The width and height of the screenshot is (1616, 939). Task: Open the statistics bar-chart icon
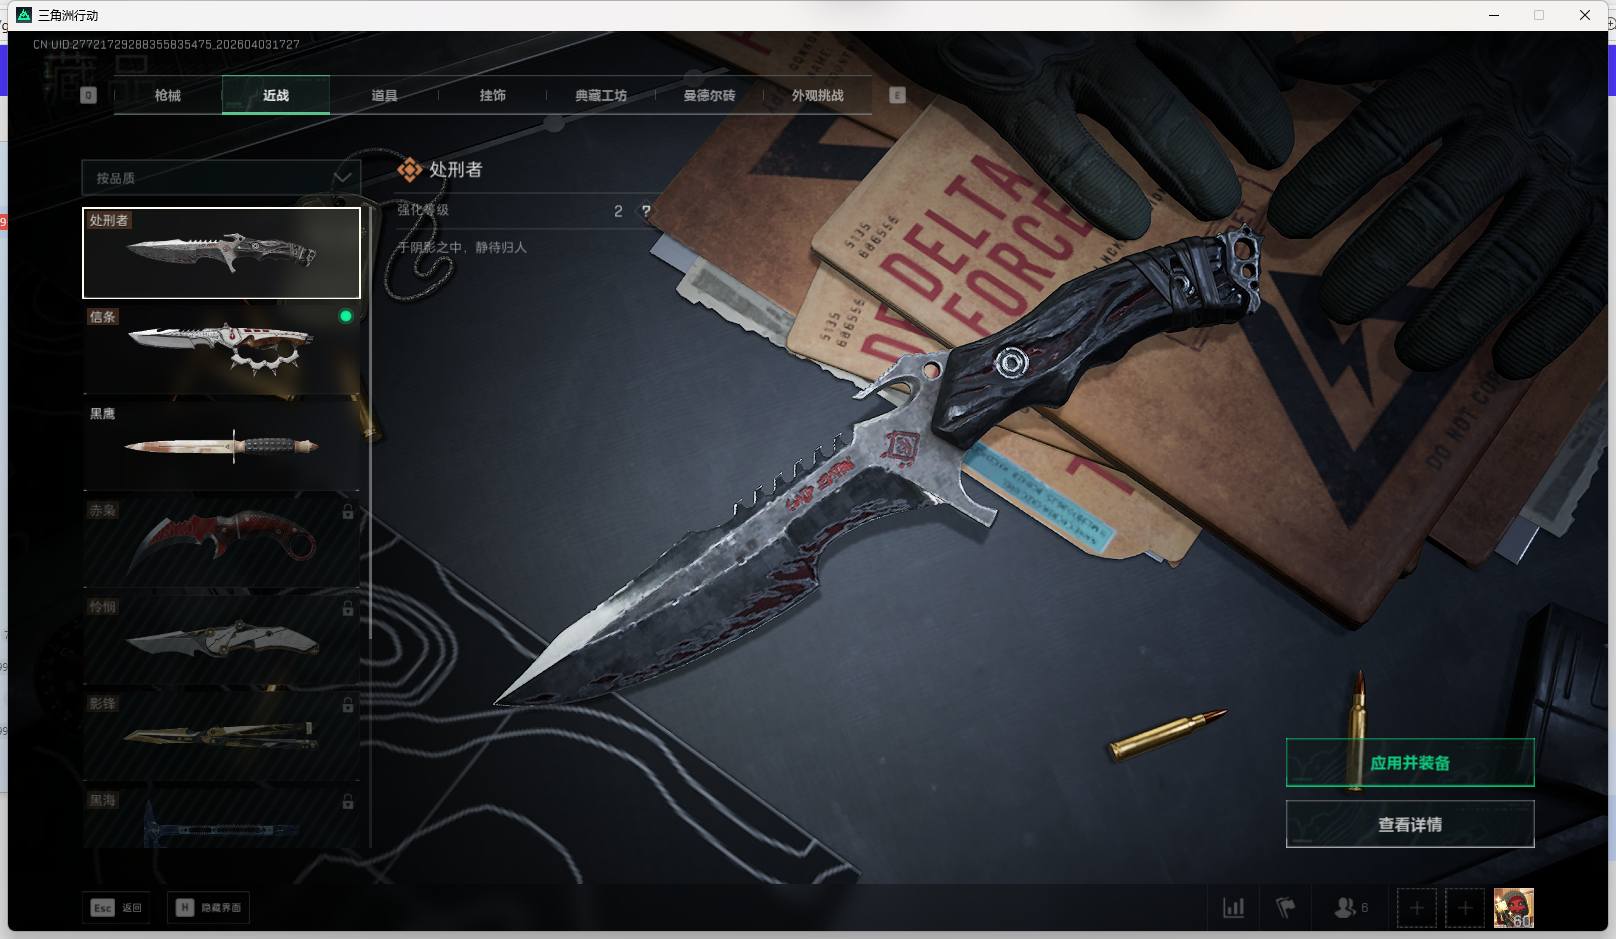point(1234,908)
